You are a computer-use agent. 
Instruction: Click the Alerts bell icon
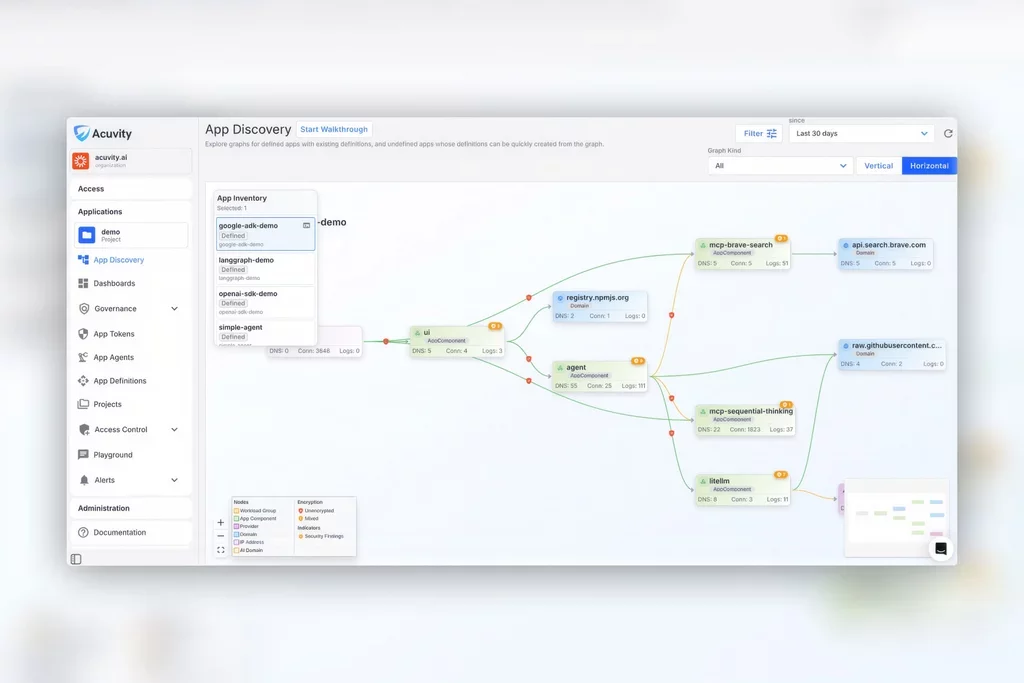click(84, 480)
